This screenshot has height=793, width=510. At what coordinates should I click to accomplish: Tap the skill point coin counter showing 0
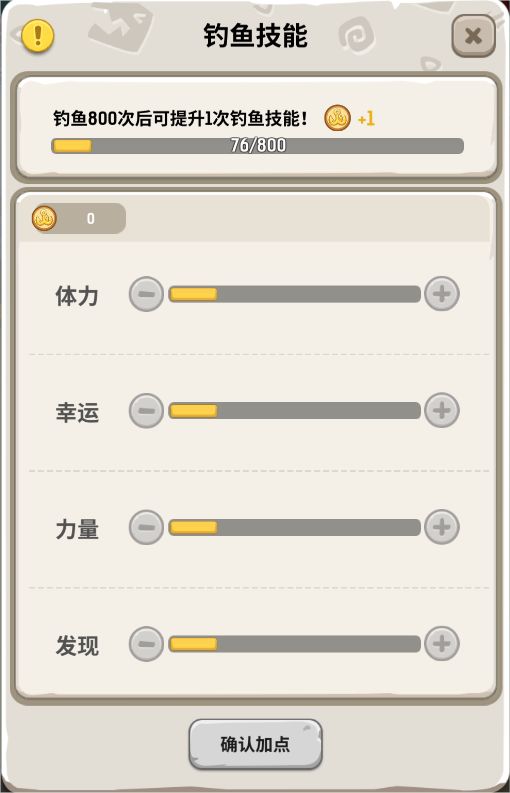pos(78,218)
